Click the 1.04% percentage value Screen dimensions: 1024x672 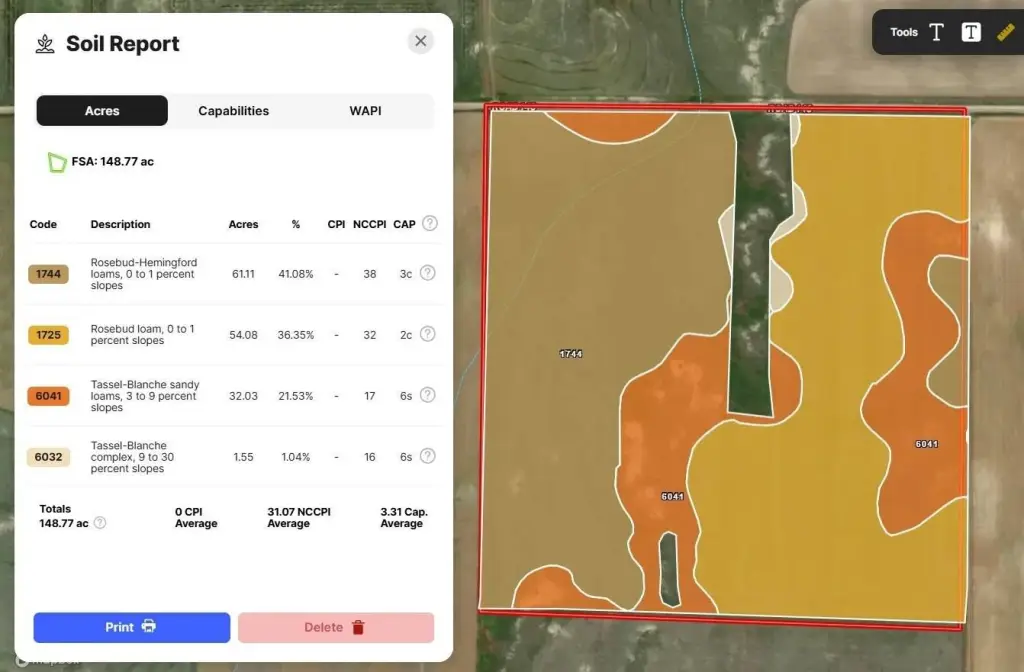click(x=296, y=457)
